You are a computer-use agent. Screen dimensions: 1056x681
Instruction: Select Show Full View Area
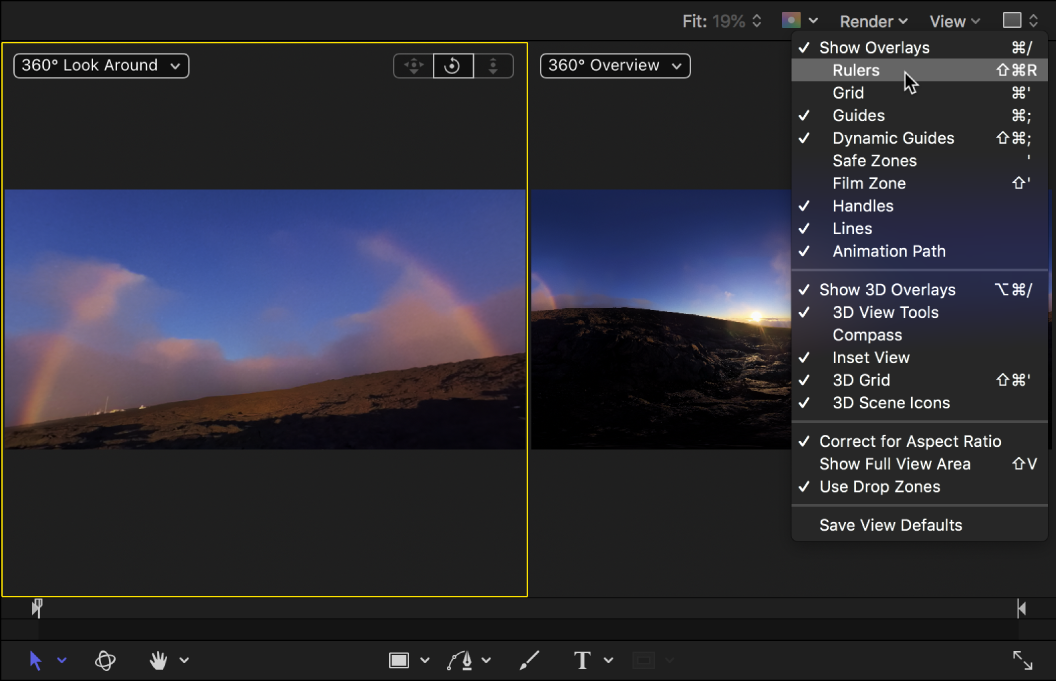tap(894, 464)
